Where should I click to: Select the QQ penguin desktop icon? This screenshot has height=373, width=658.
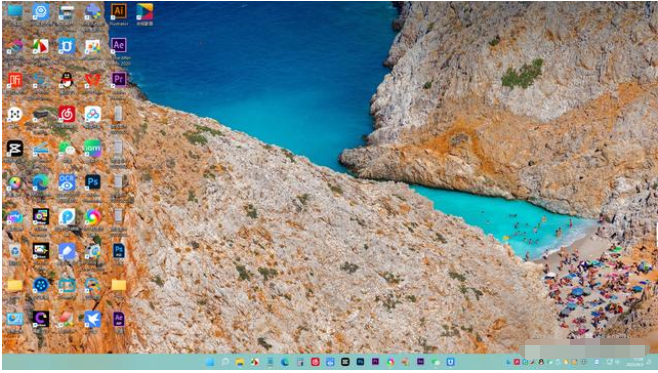click(x=67, y=79)
